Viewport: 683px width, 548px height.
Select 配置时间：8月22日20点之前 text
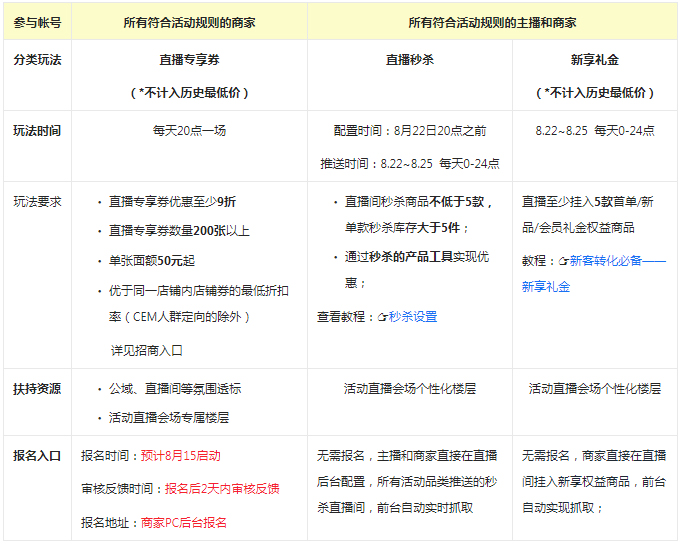pos(410,131)
